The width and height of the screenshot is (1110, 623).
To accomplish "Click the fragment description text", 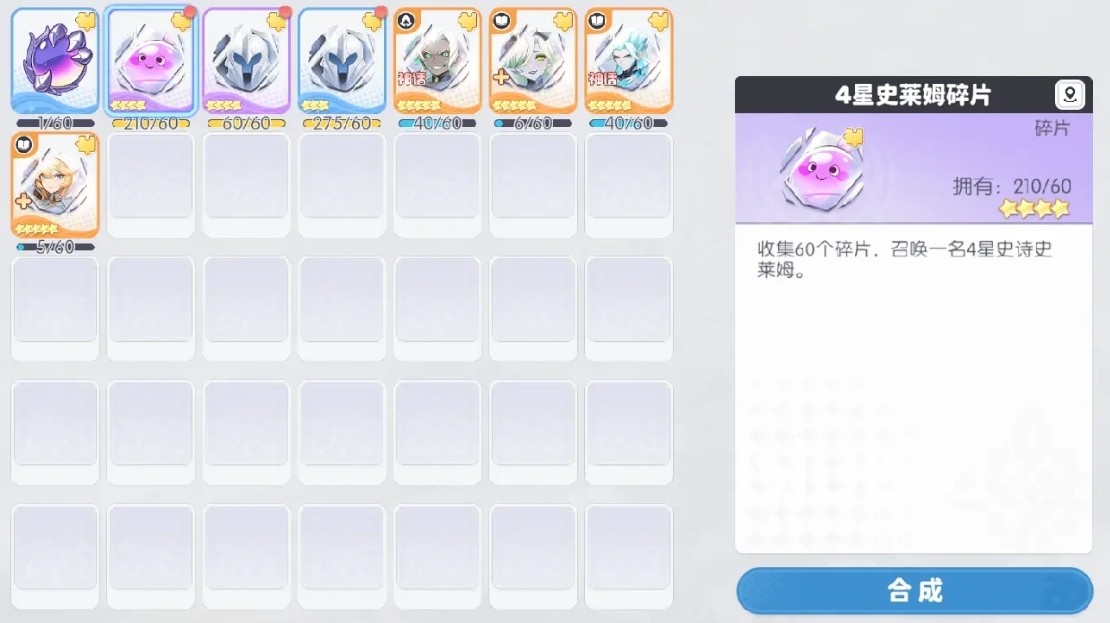I will pyautogui.click(x=904, y=259).
